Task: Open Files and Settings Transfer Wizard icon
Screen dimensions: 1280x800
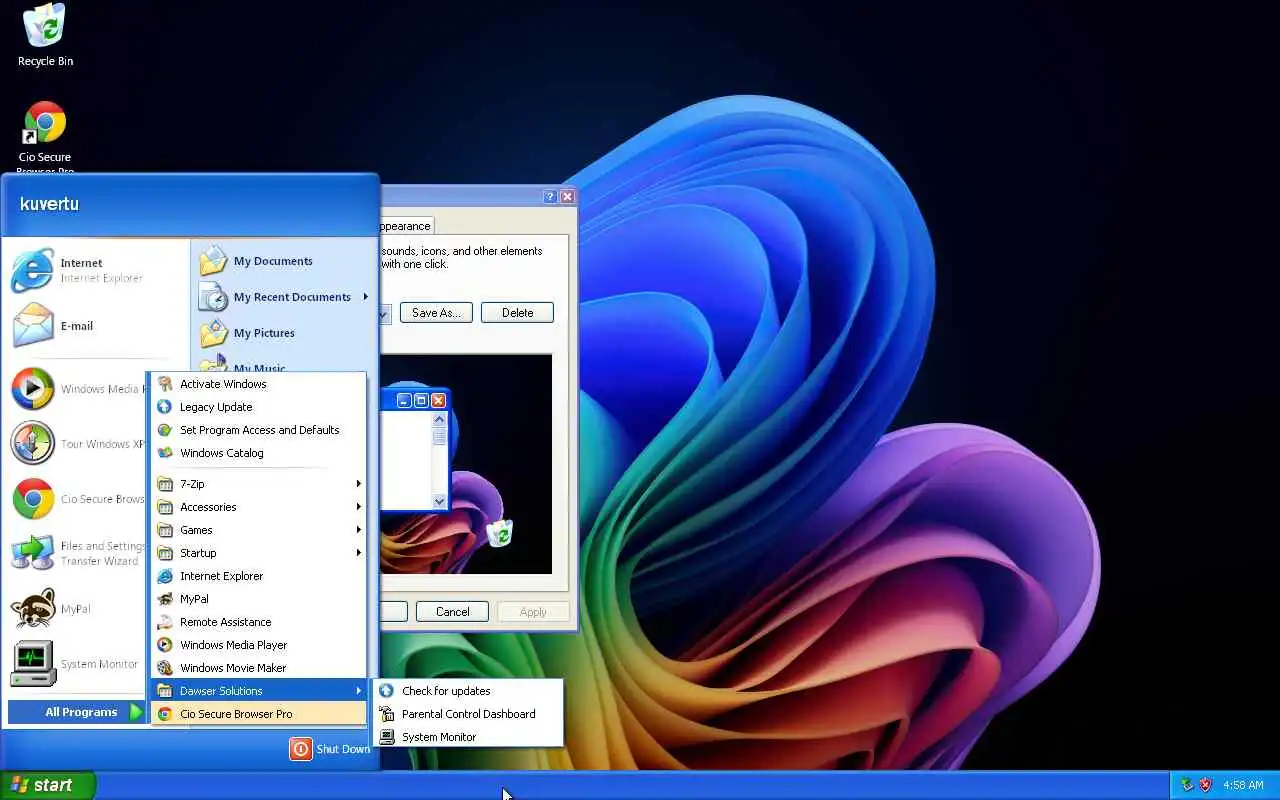Action: point(32,553)
